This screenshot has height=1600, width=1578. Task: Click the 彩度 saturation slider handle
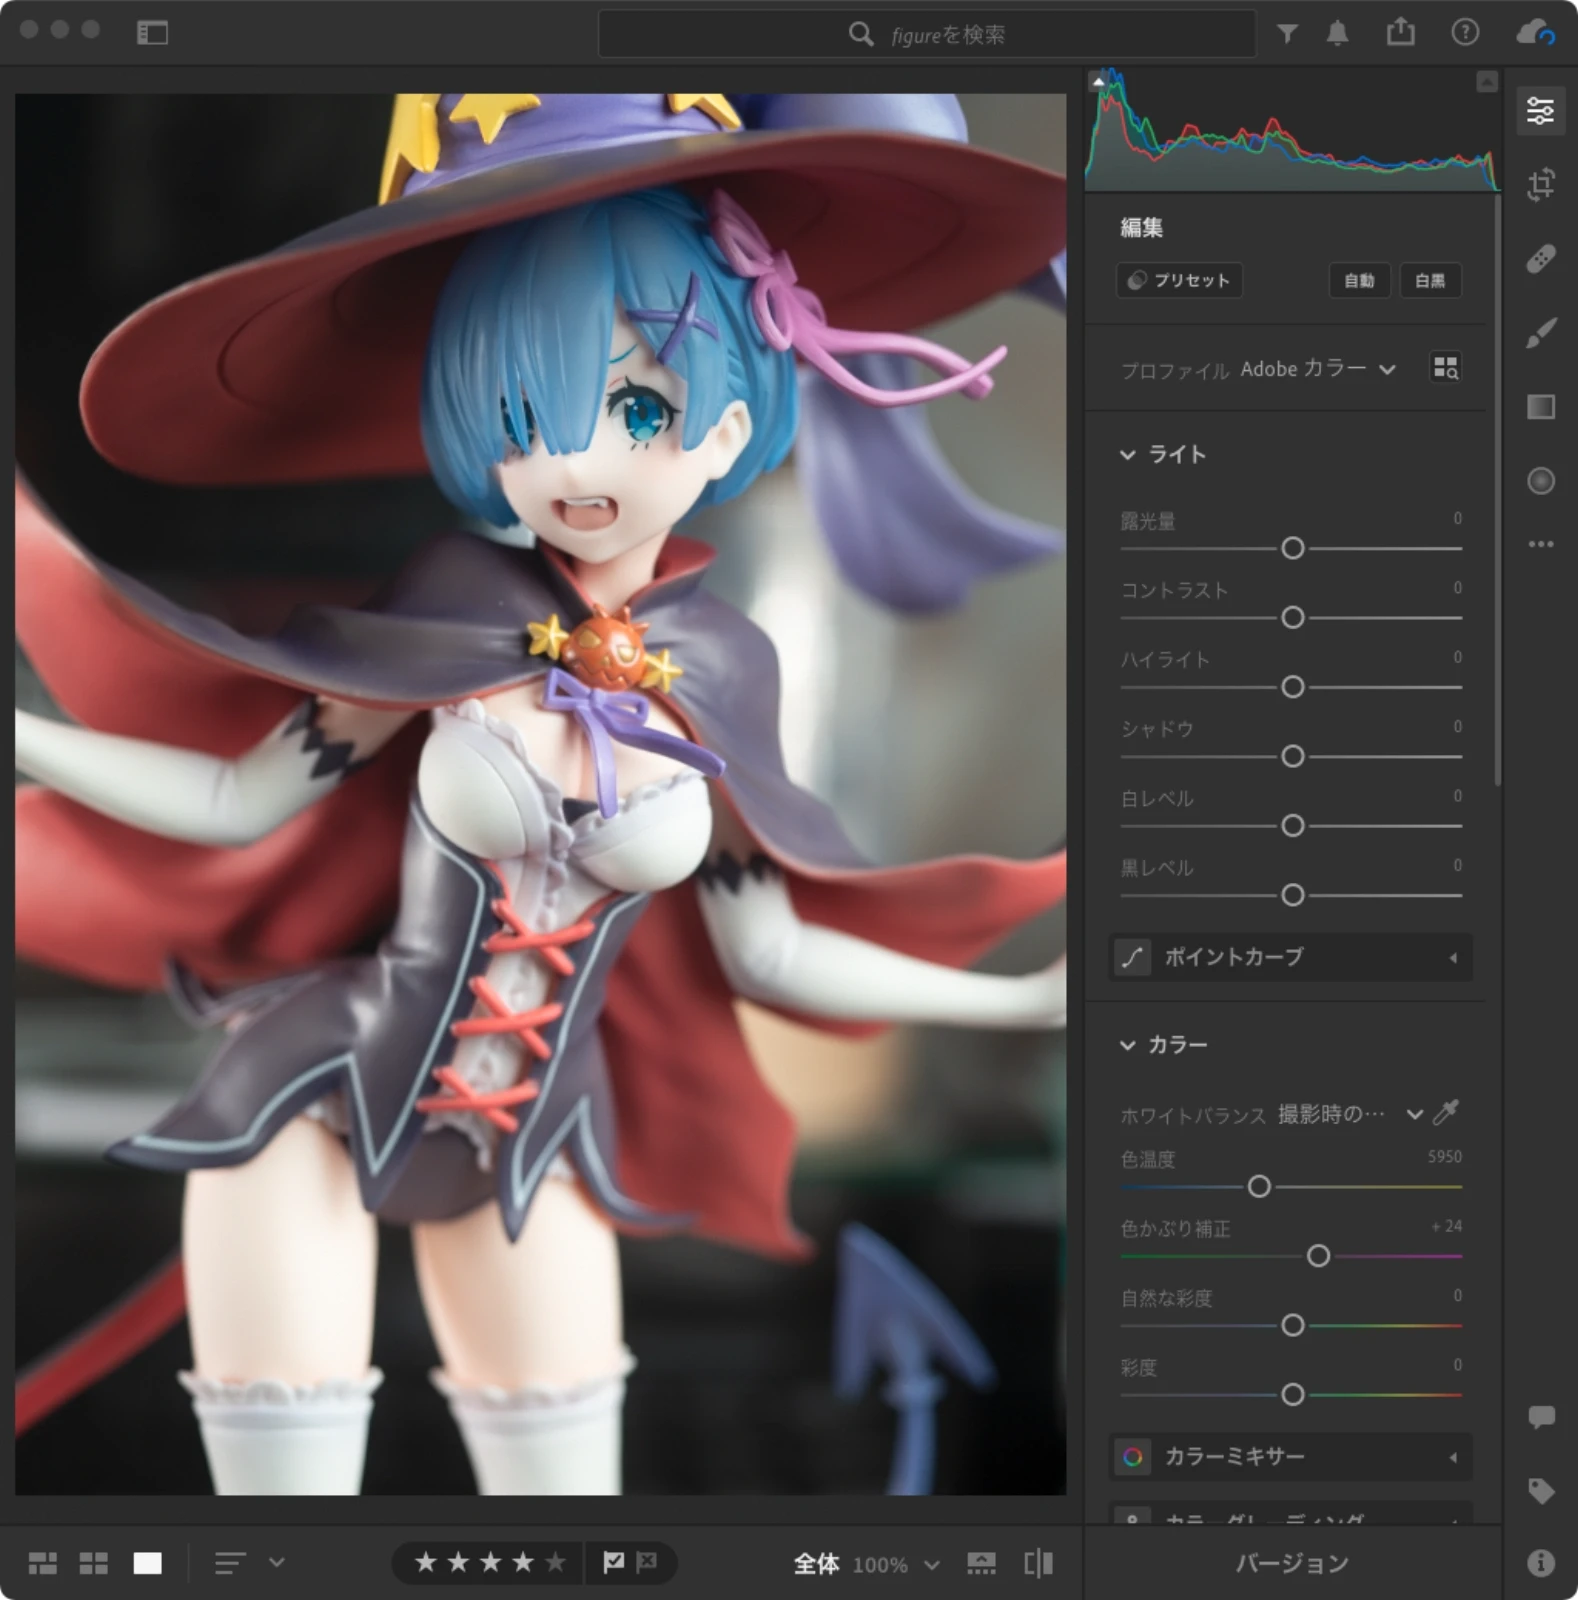(1292, 1394)
